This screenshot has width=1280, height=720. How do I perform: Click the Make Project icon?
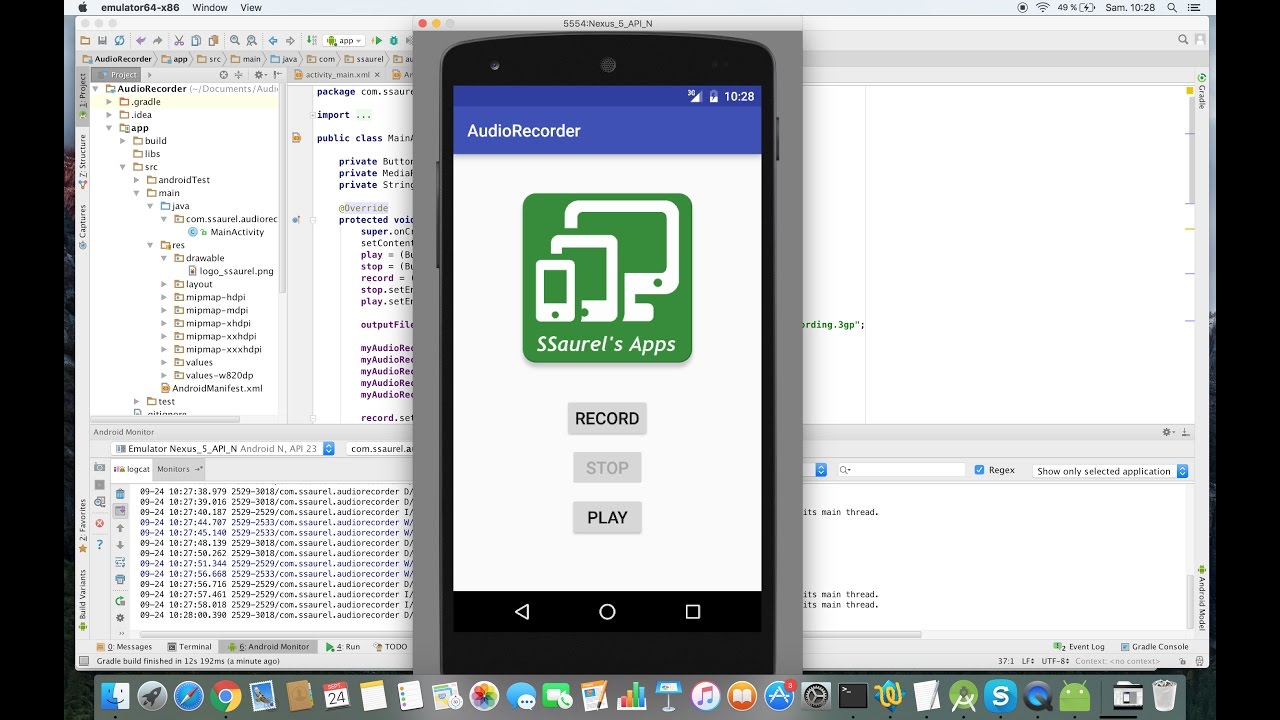pyautogui.click(x=312, y=40)
